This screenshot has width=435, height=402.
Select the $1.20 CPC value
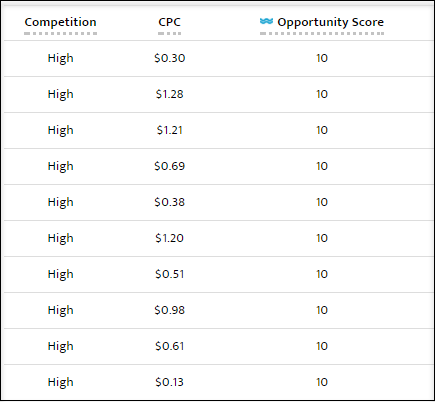tap(169, 238)
